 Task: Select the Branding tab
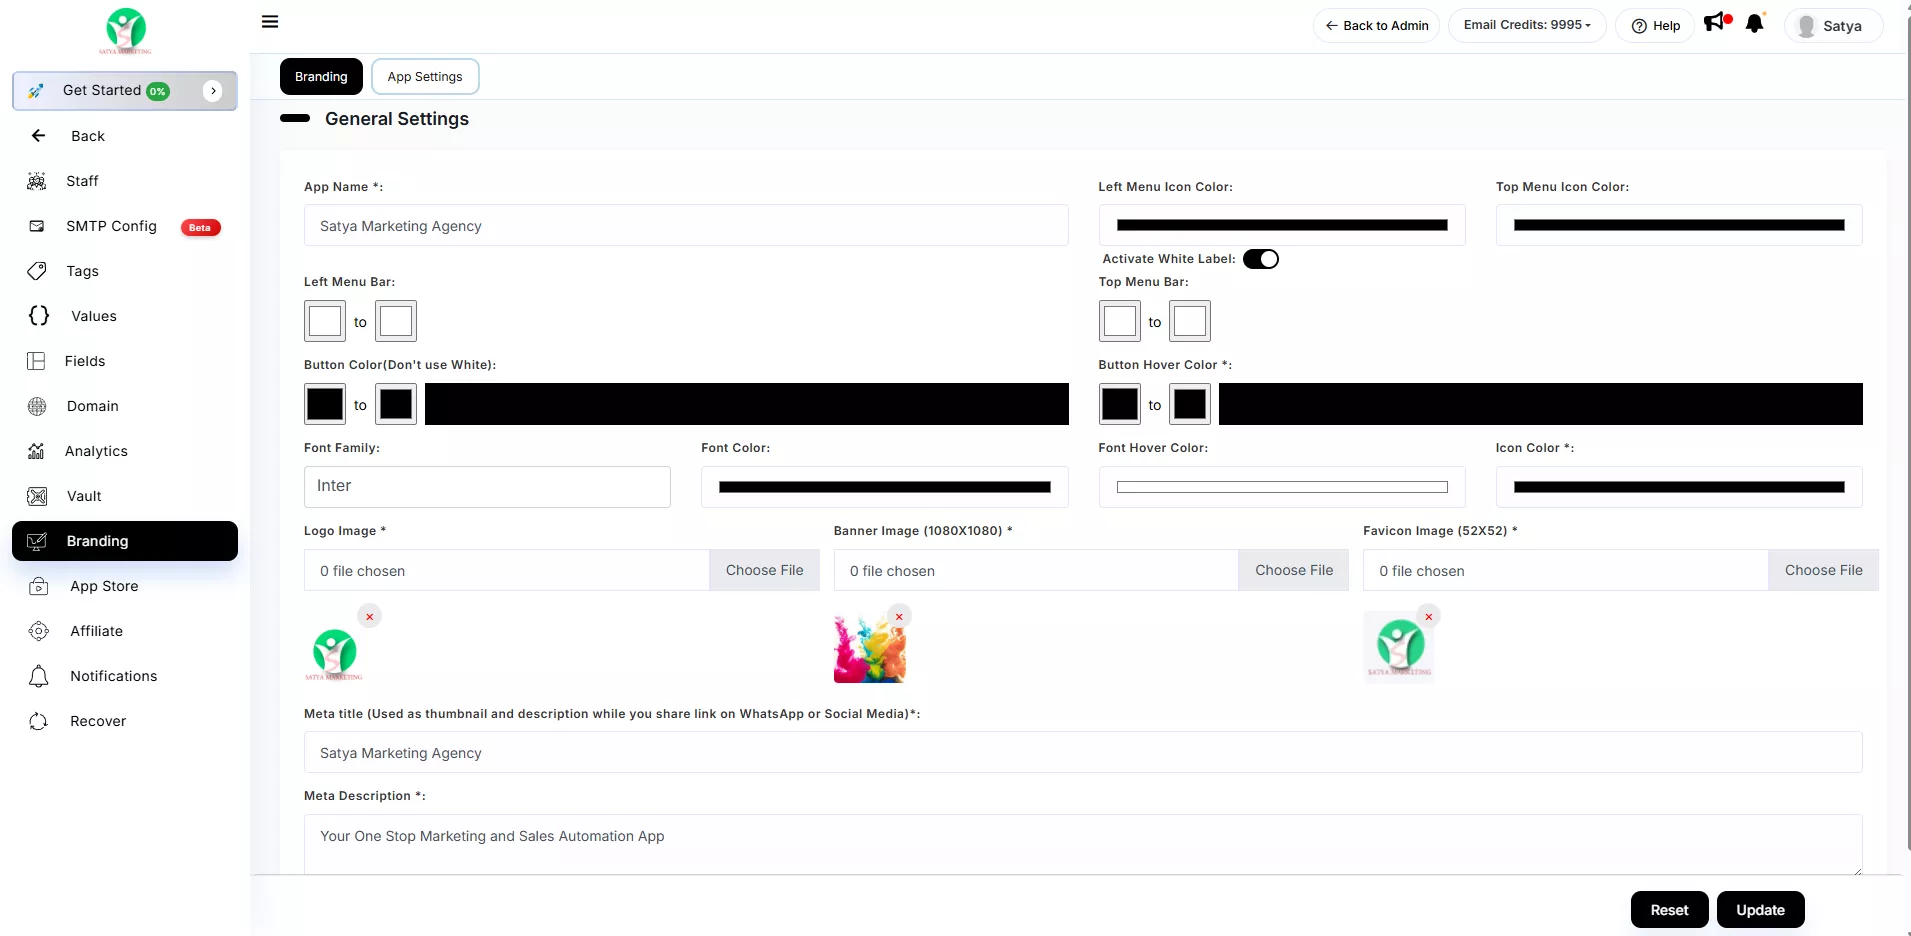(x=321, y=77)
